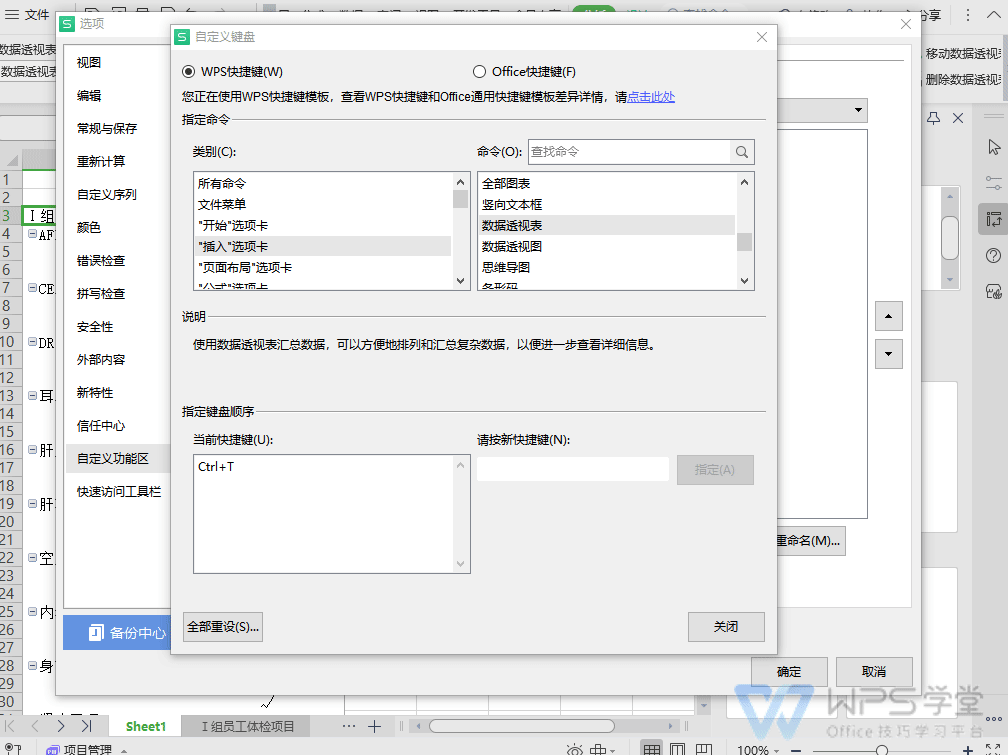Switch to the I组员工体检项目 sheet tab

point(248,727)
